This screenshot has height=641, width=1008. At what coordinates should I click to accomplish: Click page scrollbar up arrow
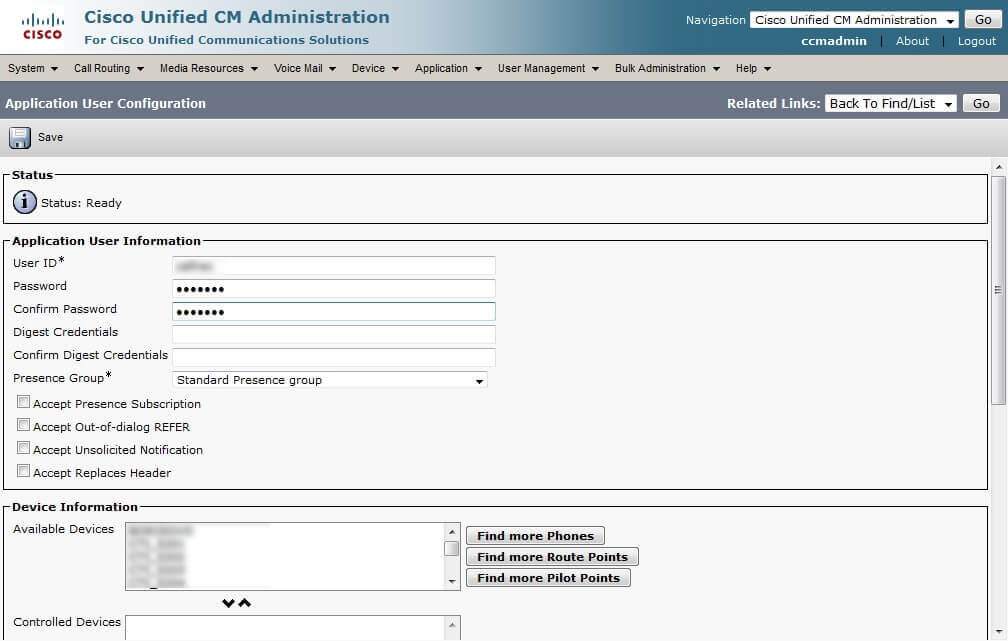(x=998, y=167)
